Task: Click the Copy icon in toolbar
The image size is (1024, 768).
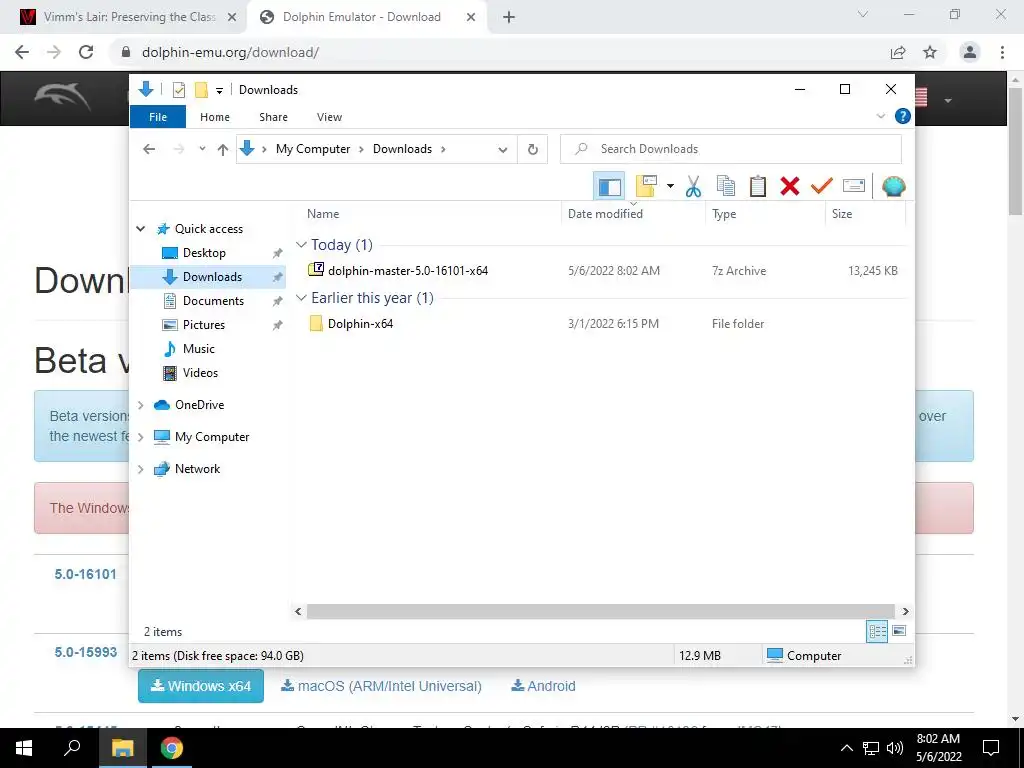Action: point(726,187)
